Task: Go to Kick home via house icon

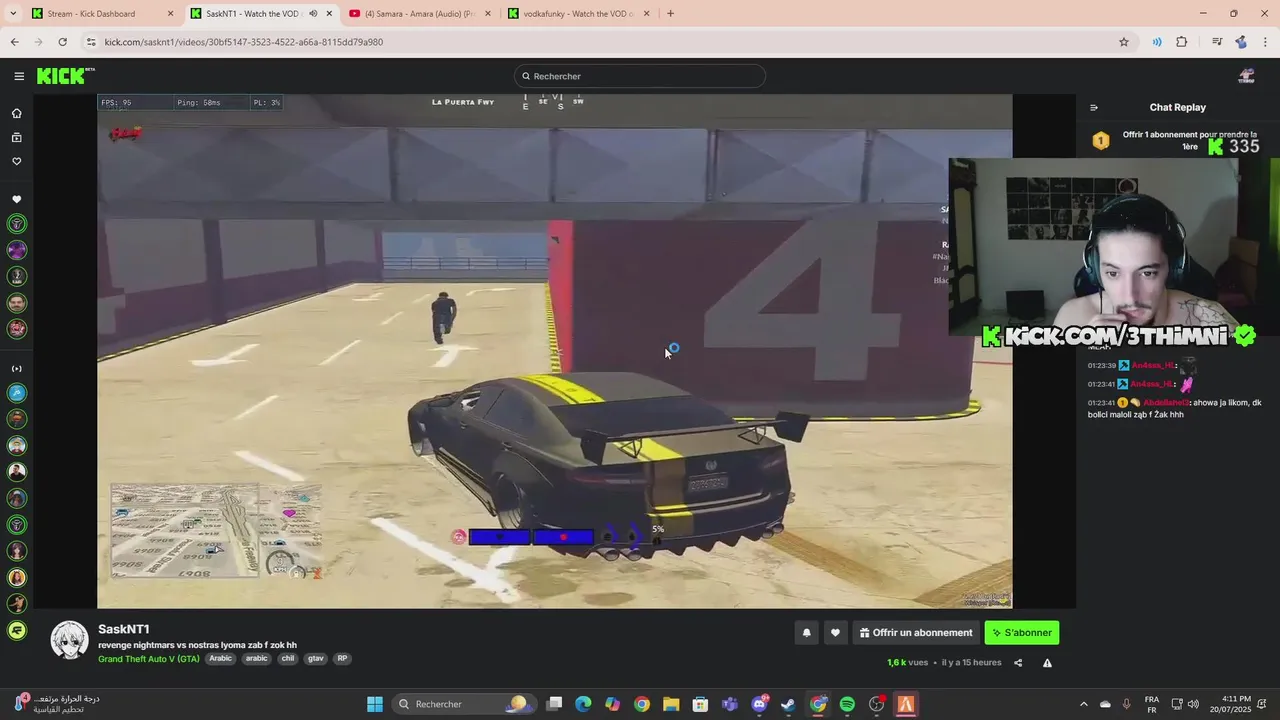Action: pyautogui.click(x=17, y=113)
